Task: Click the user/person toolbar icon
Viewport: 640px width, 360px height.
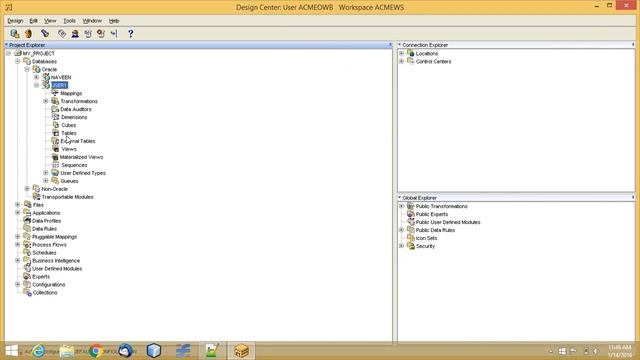Action: (75, 33)
